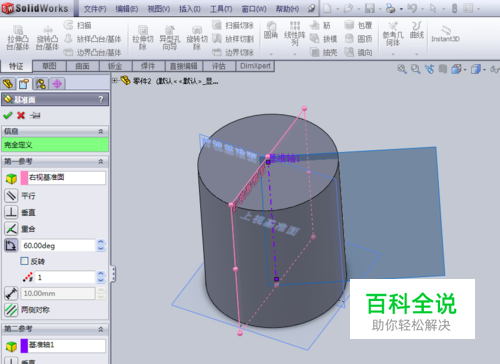
Task: Open the Fillet (圆角) dropdown arrow
Action: coord(271,54)
